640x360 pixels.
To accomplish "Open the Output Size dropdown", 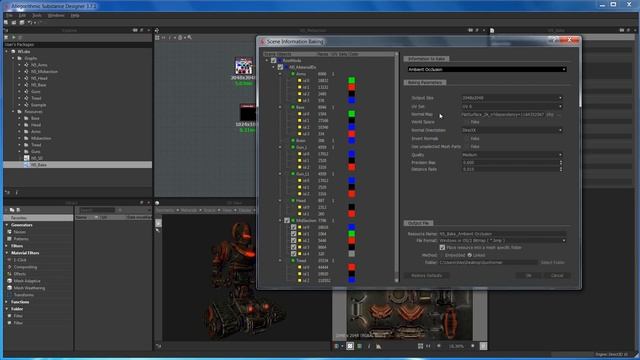I will pos(512,98).
